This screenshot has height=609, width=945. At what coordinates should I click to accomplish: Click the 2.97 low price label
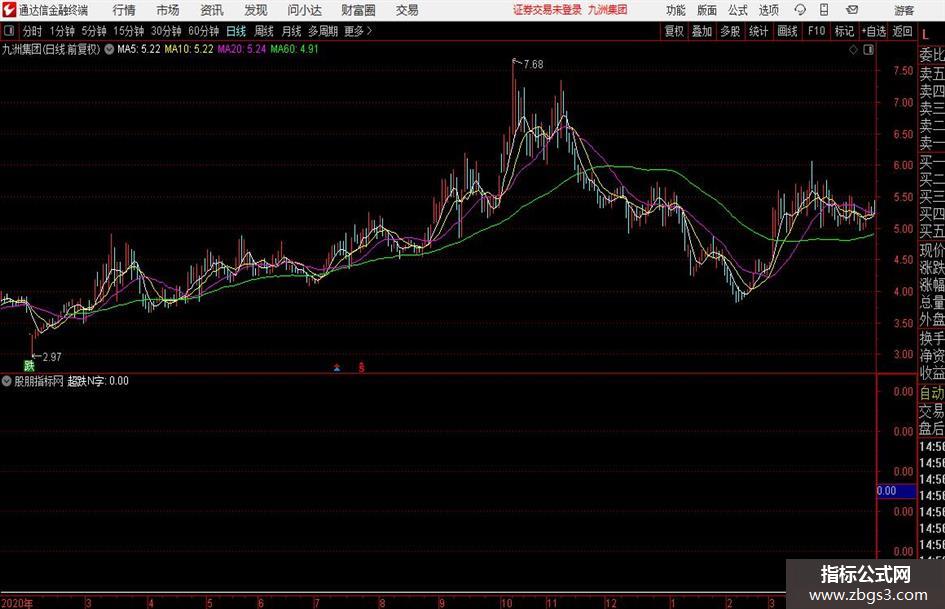click(52, 357)
